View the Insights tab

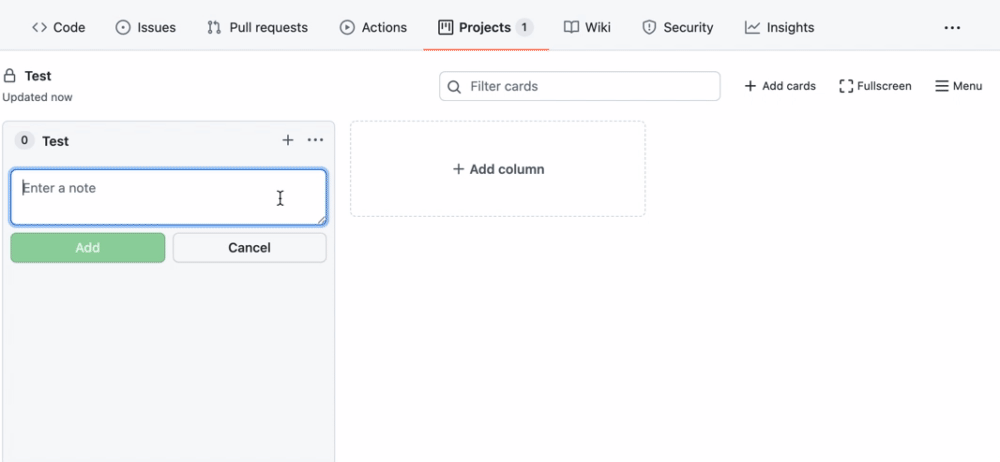pos(779,28)
